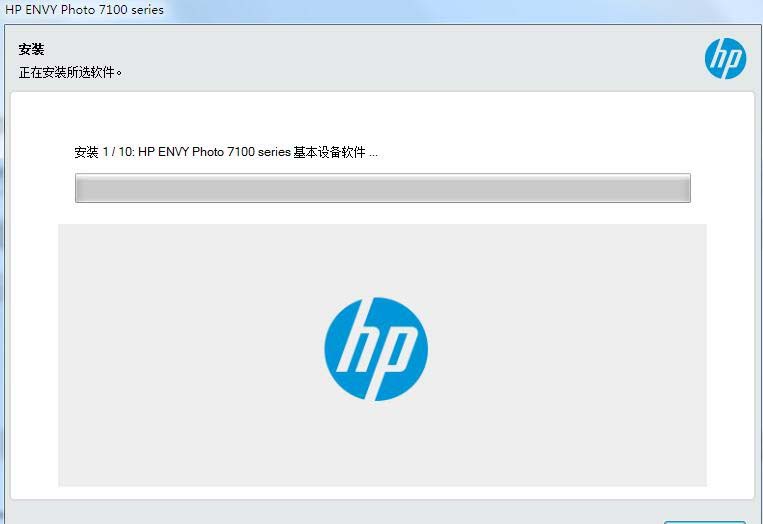Click the "HP ENVY Photo 7100 series" window title

click(84, 10)
